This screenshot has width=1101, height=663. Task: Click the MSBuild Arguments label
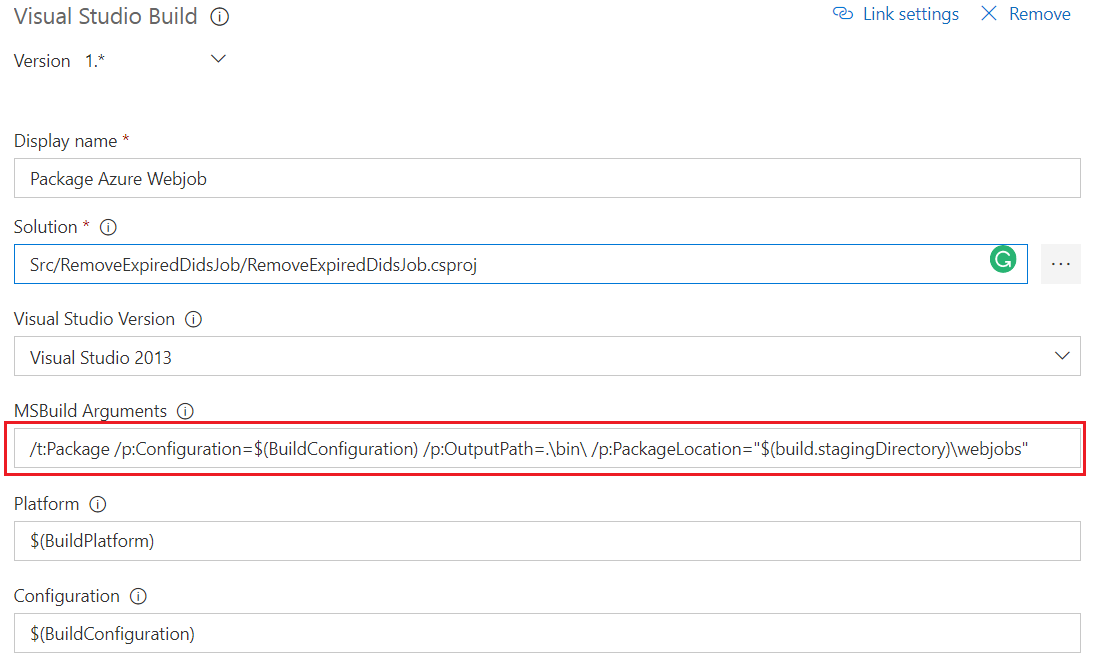(91, 411)
